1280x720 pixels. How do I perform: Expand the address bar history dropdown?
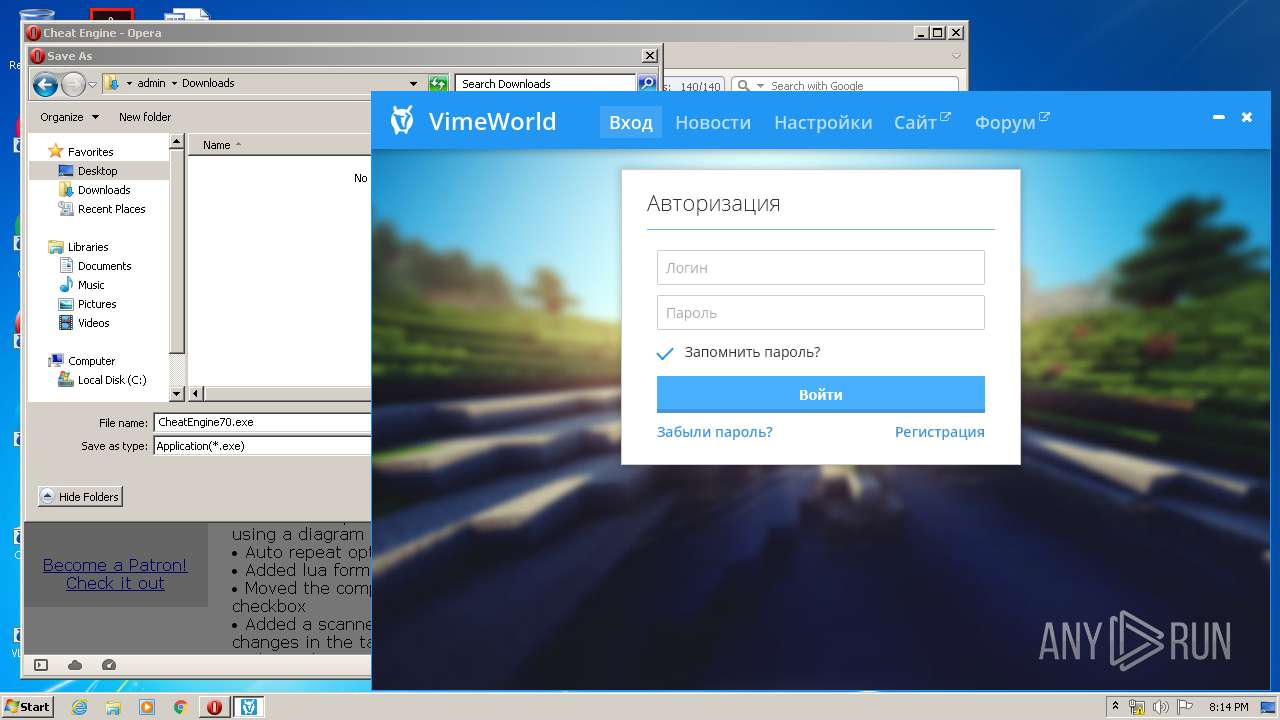point(413,84)
